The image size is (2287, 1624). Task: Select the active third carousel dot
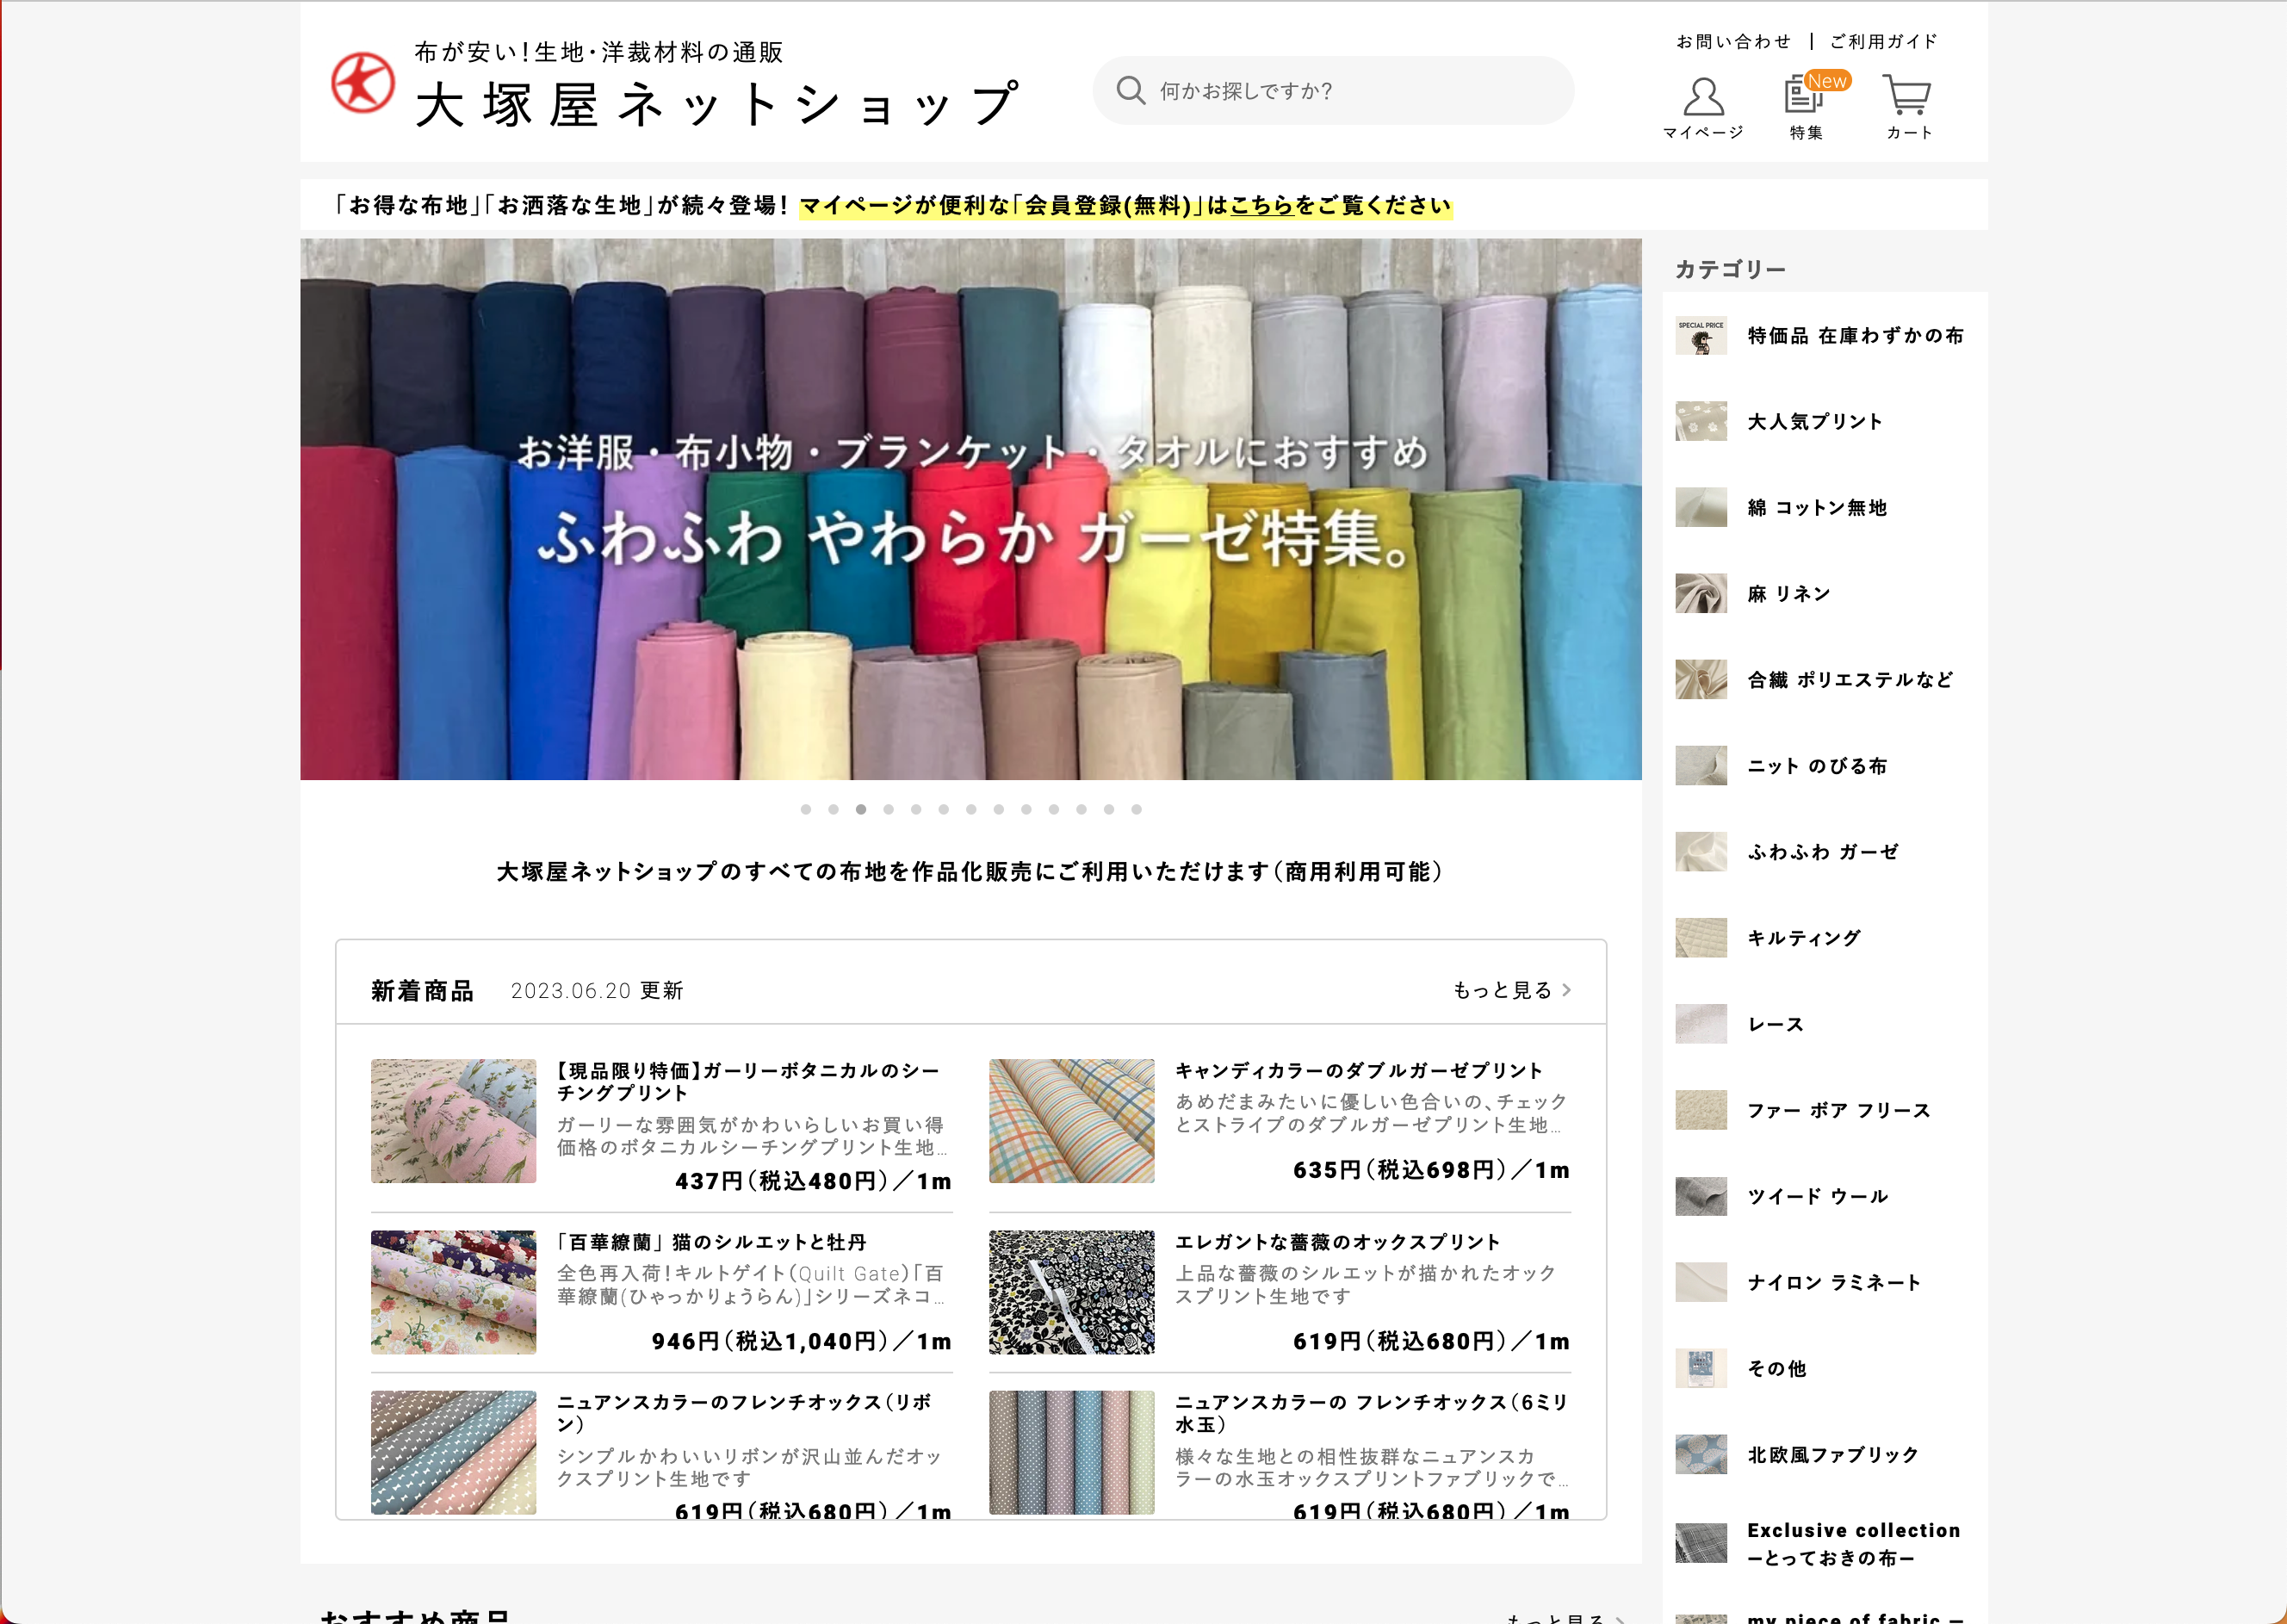coord(861,810)
